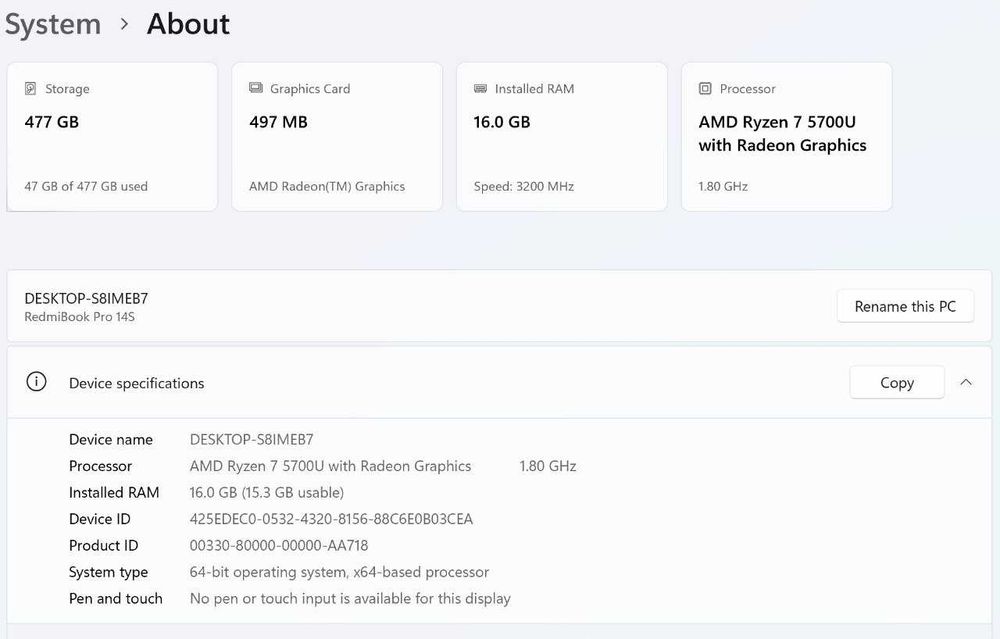Select 'AMD Radeon(TM) Graphics' text
Image resolution: width=1000 pixels, height=639 pixels.
(327, 186)
